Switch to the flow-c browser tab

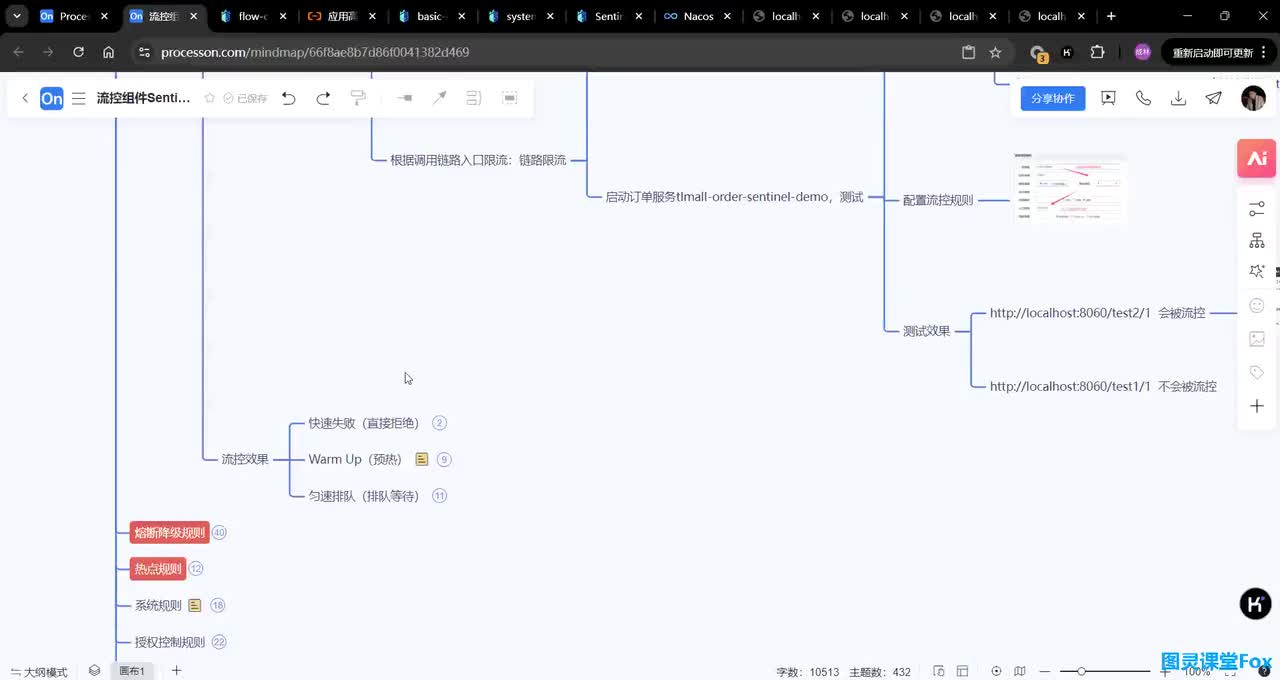coord(252,16)
